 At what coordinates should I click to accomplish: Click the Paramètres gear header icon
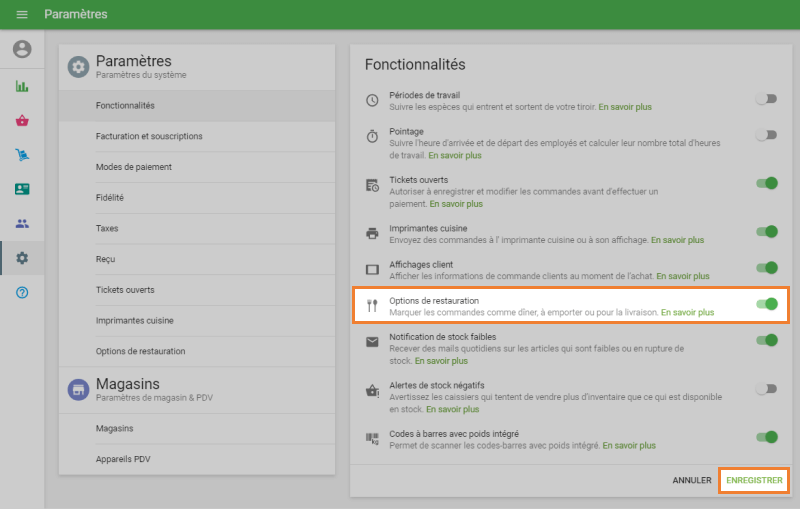click(x=78, y=67)
